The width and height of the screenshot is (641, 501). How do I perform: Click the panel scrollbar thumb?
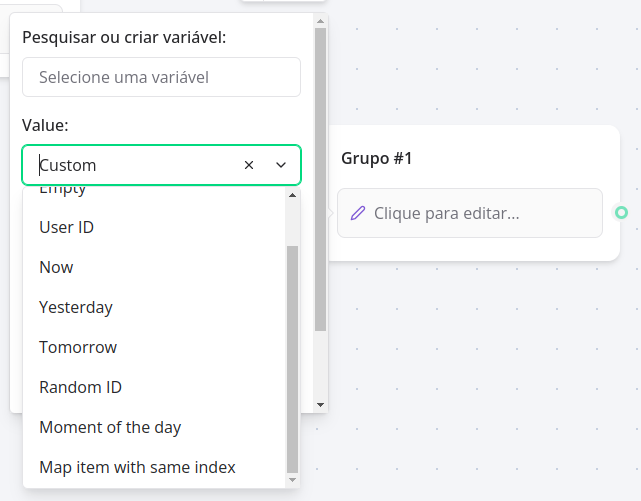[320, 179]
